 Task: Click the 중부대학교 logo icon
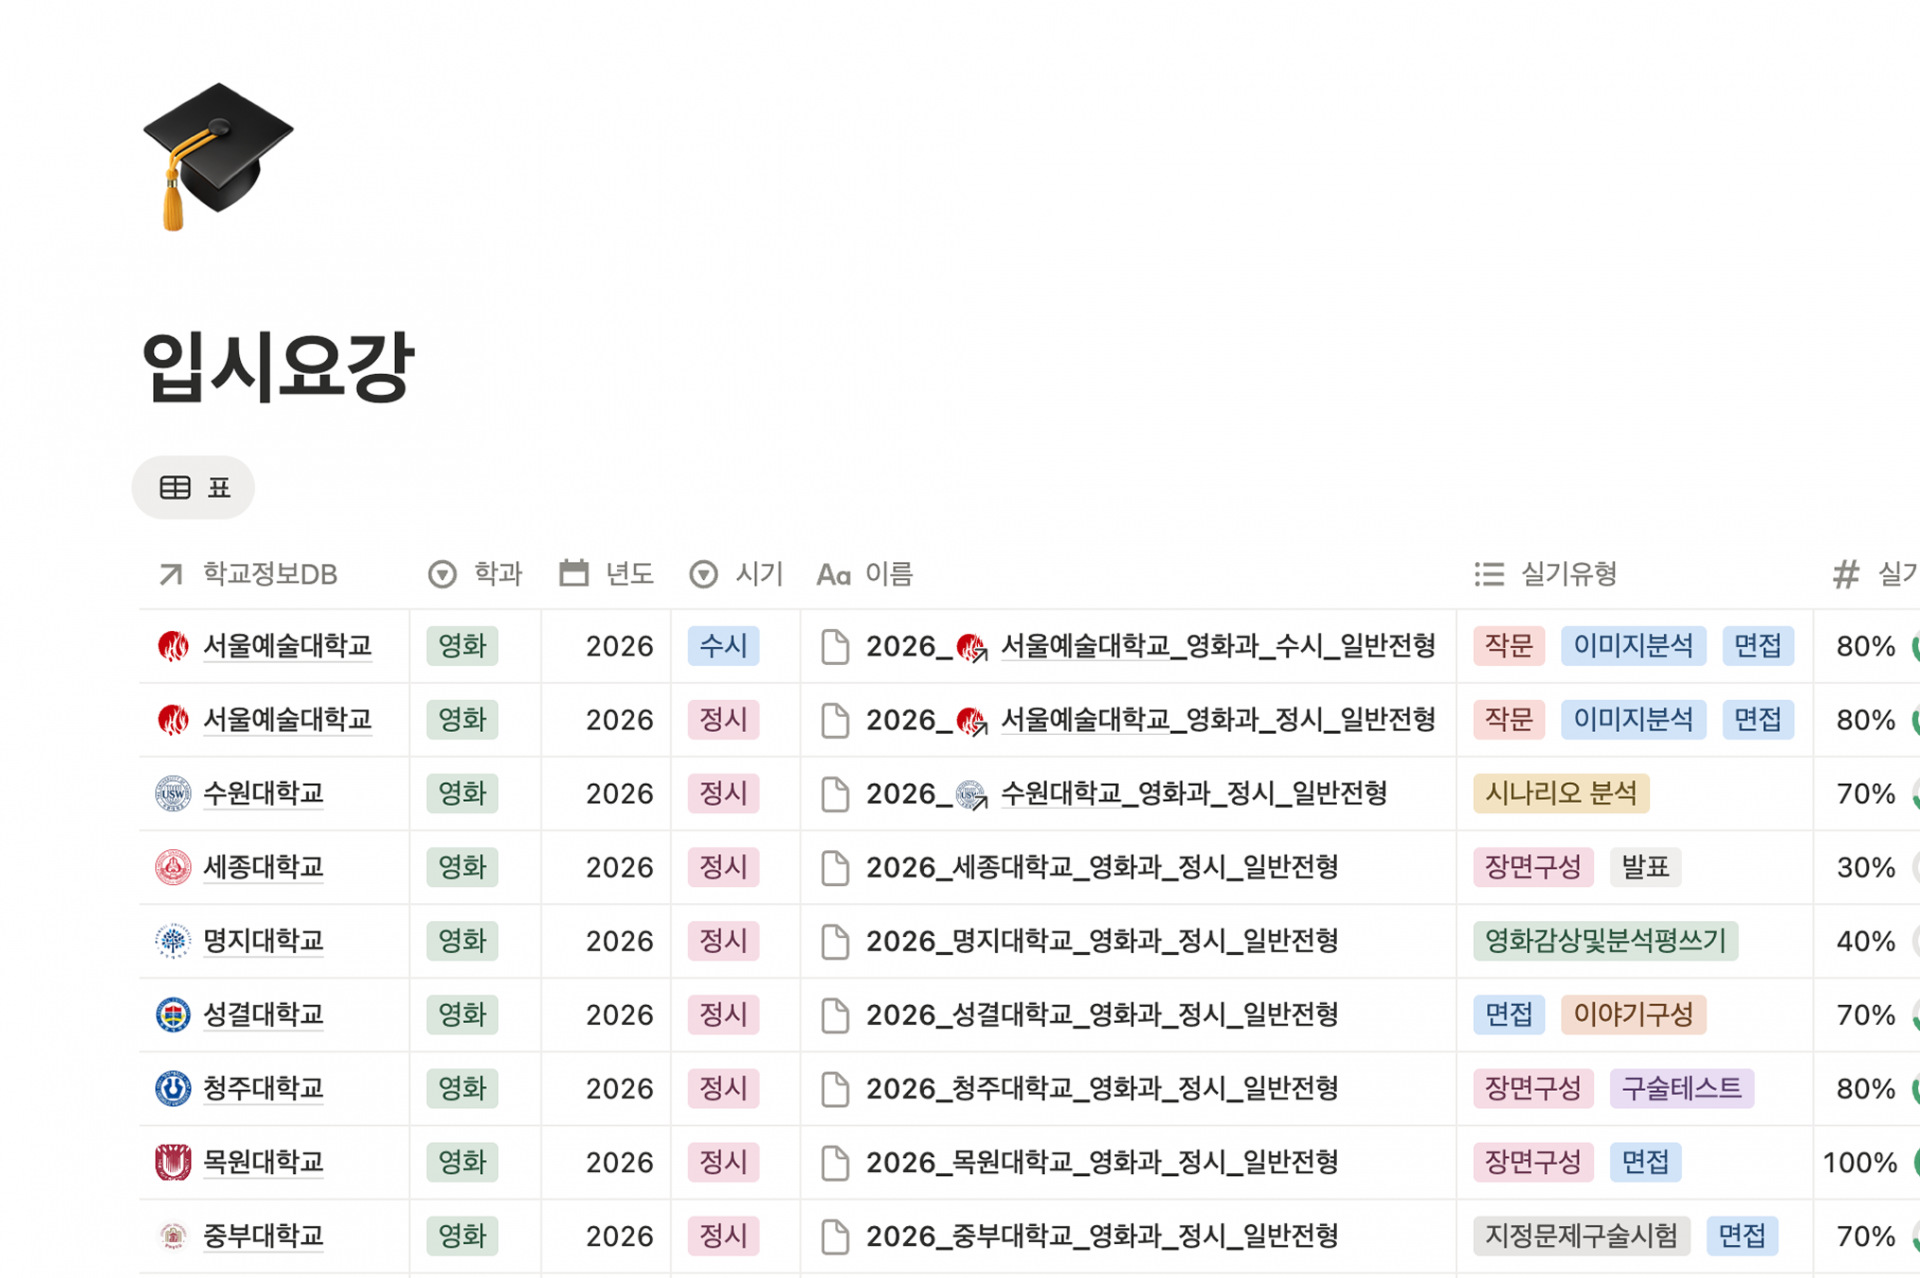172,1236
